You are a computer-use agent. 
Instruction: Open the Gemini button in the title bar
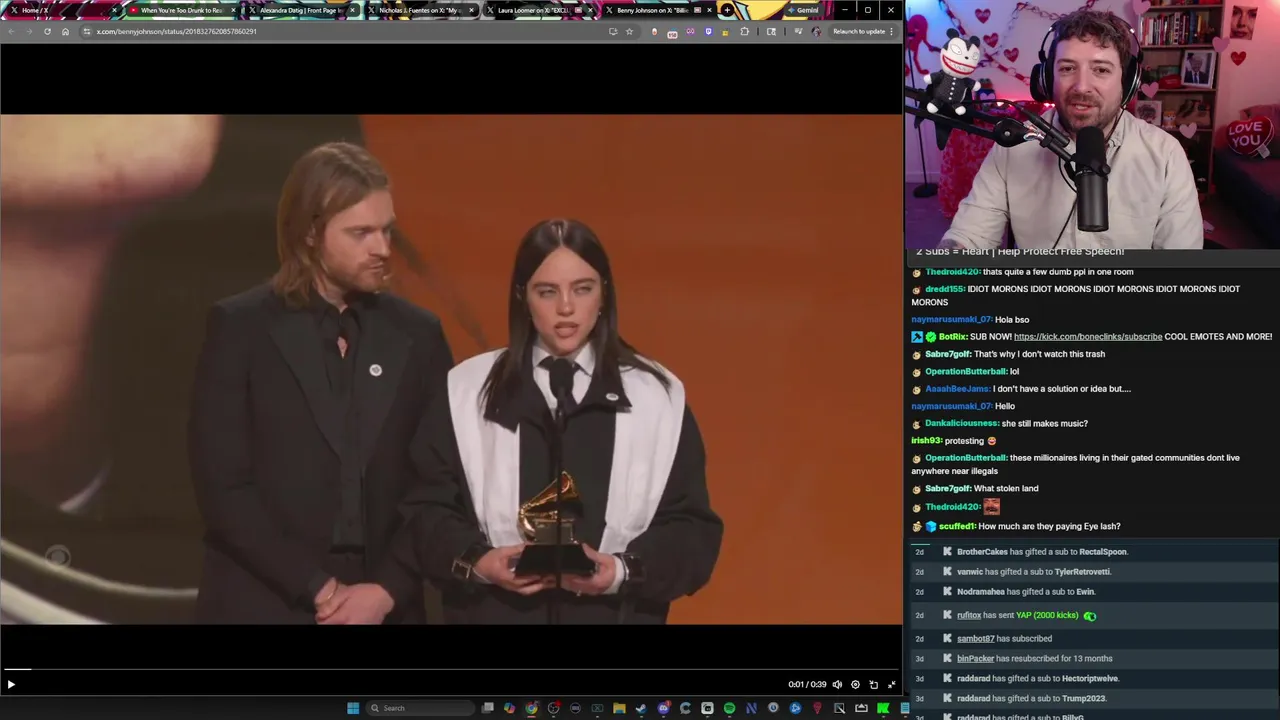click(x=803, y=10)
